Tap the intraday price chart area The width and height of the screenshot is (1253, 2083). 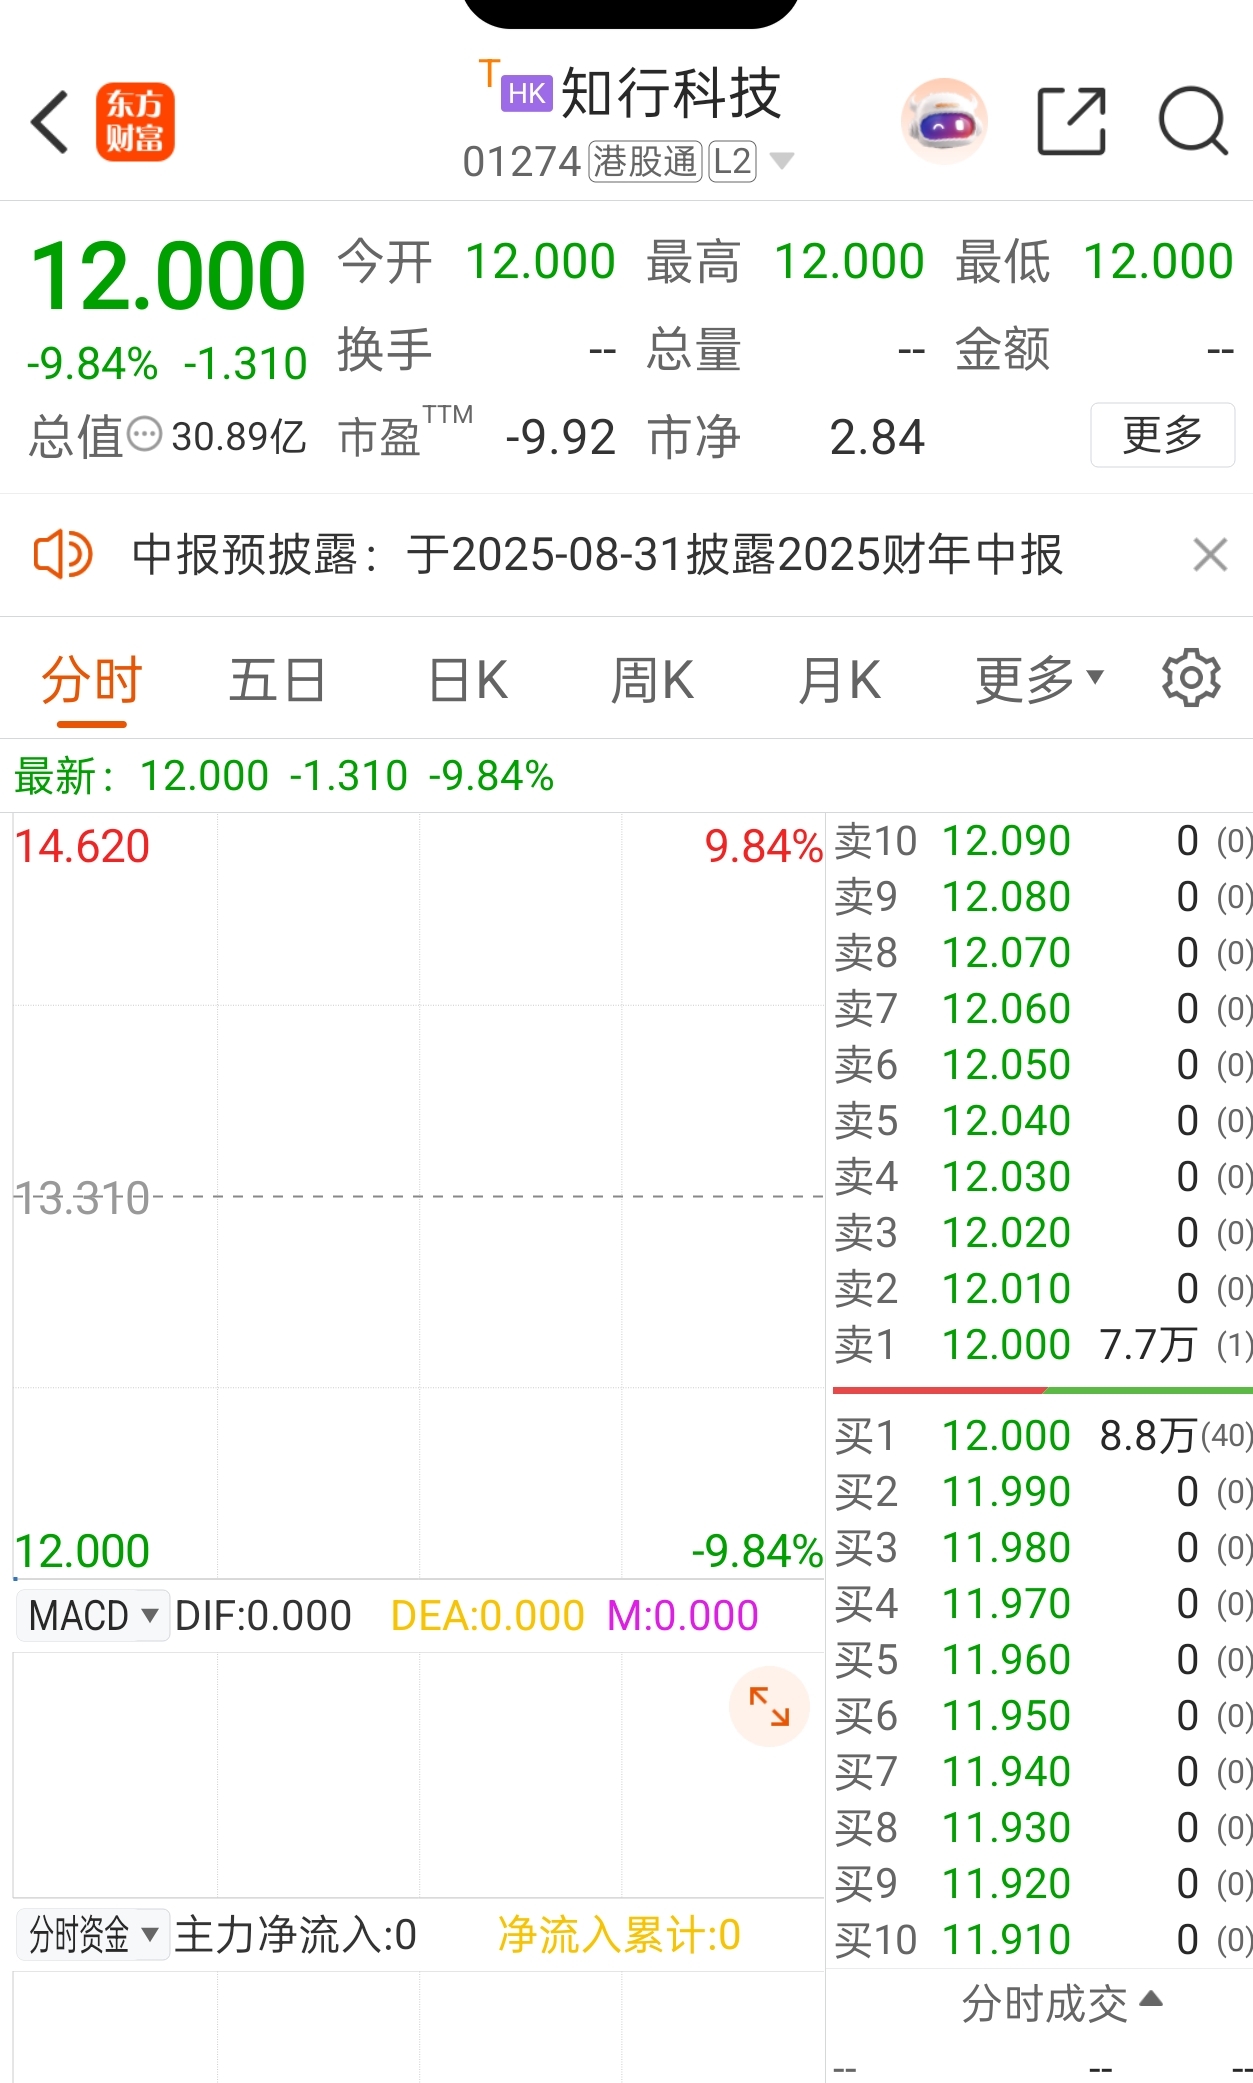tap(418, 1196)
